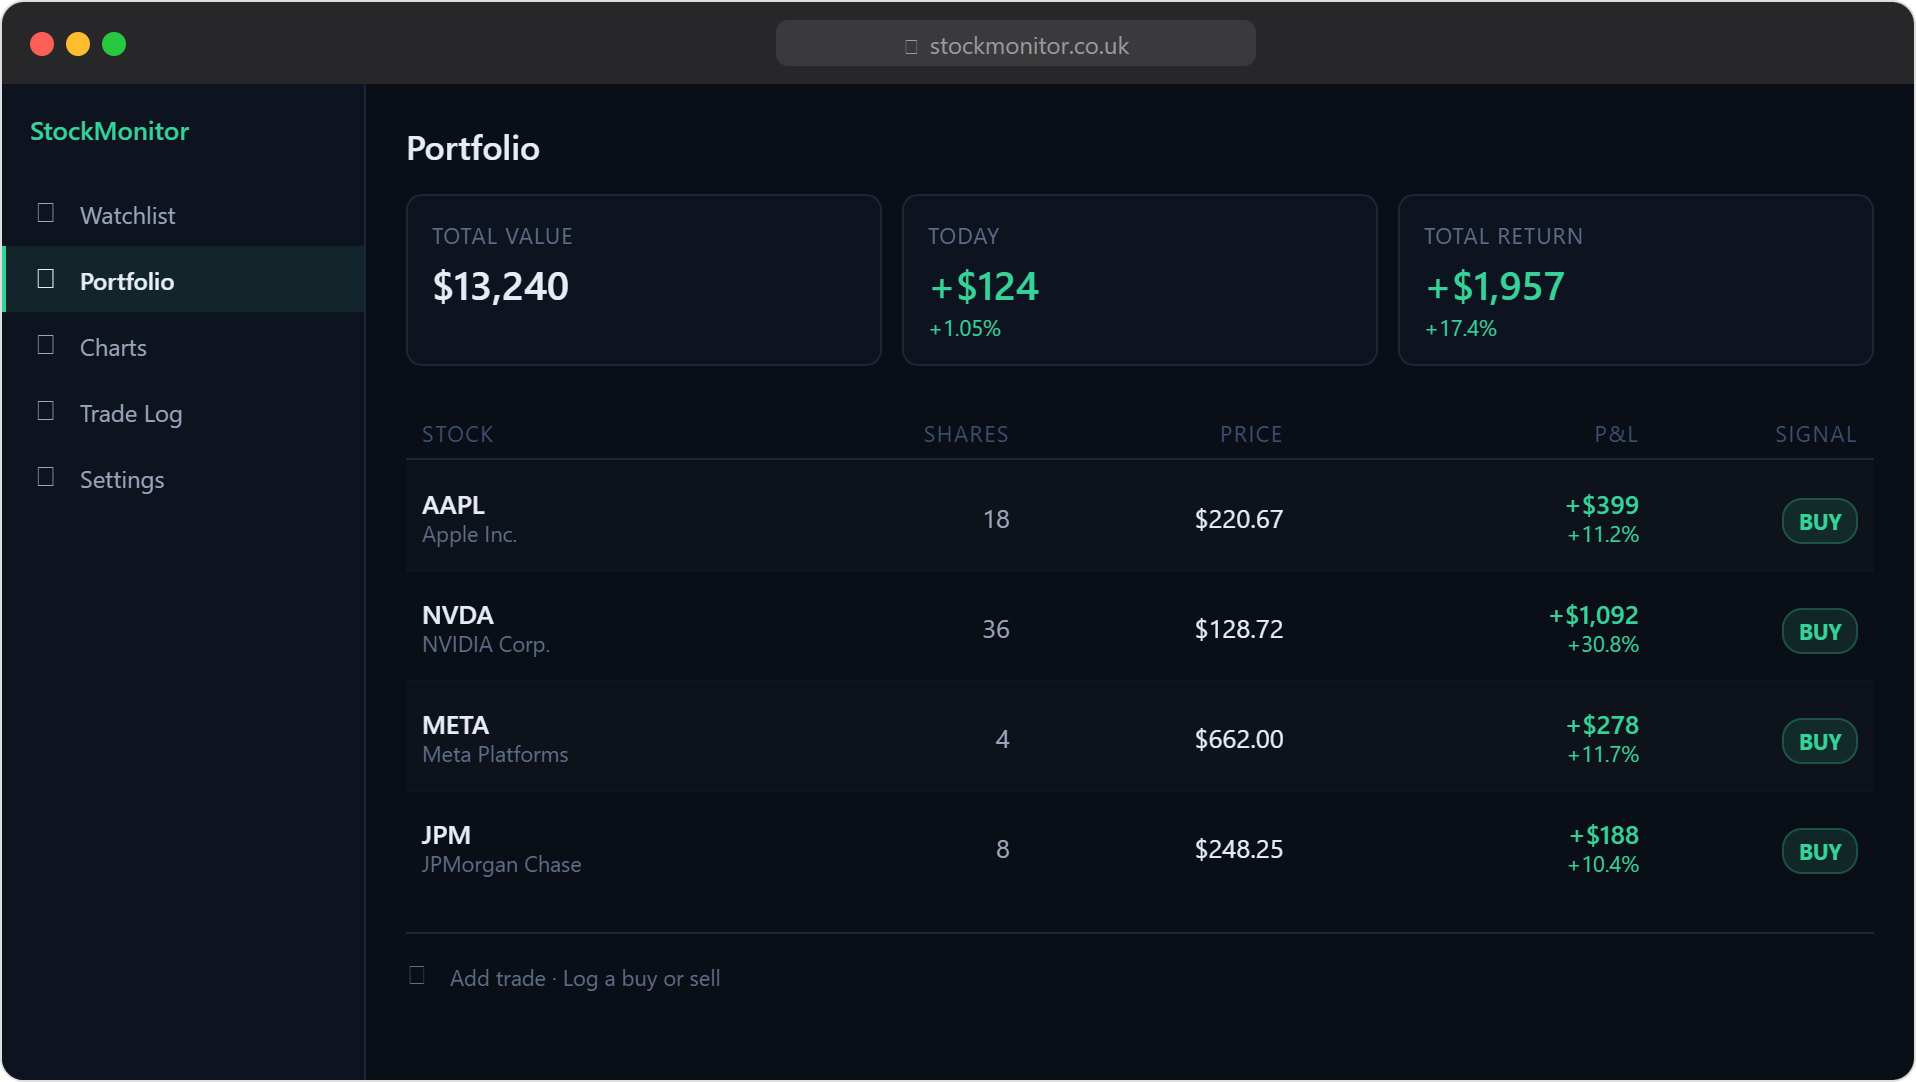
Task: Click the Charts sidebar icon
Action: [x=46, y=345]
